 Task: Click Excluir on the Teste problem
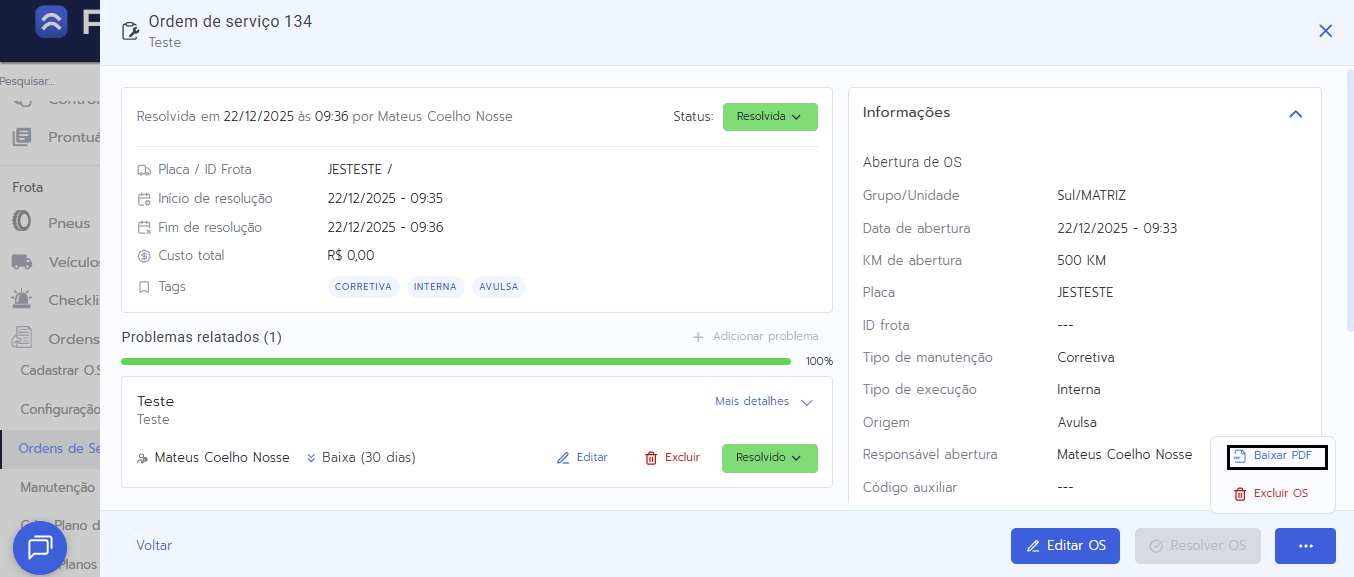672,458
